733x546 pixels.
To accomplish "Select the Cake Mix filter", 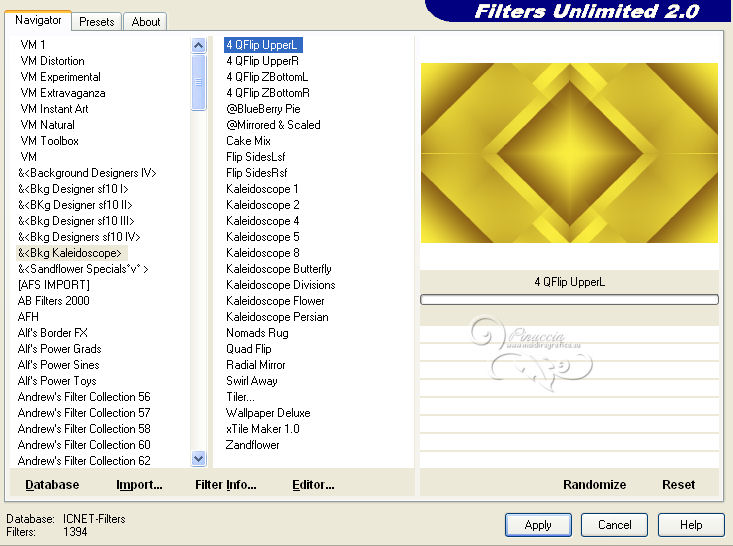I will pyautogui.click(x=248, y=141).
